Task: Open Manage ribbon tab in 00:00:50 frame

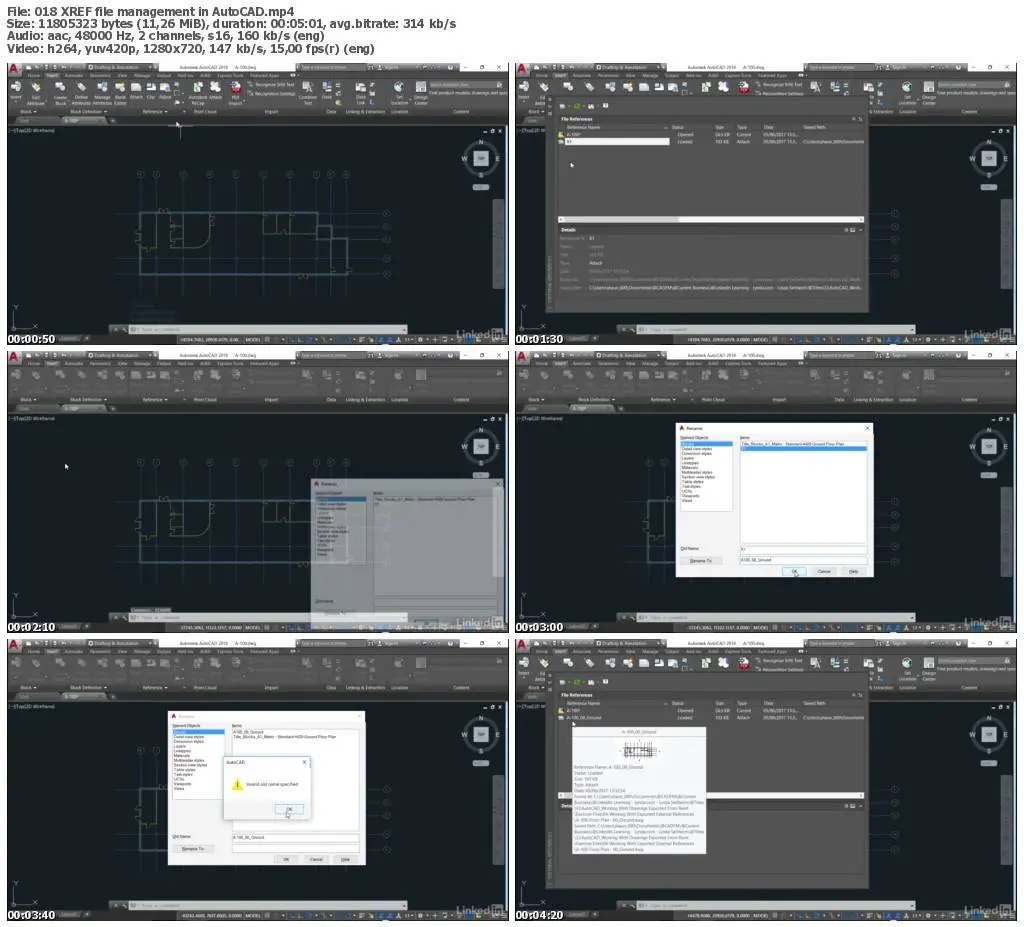Action: click(x=142, y=76)
